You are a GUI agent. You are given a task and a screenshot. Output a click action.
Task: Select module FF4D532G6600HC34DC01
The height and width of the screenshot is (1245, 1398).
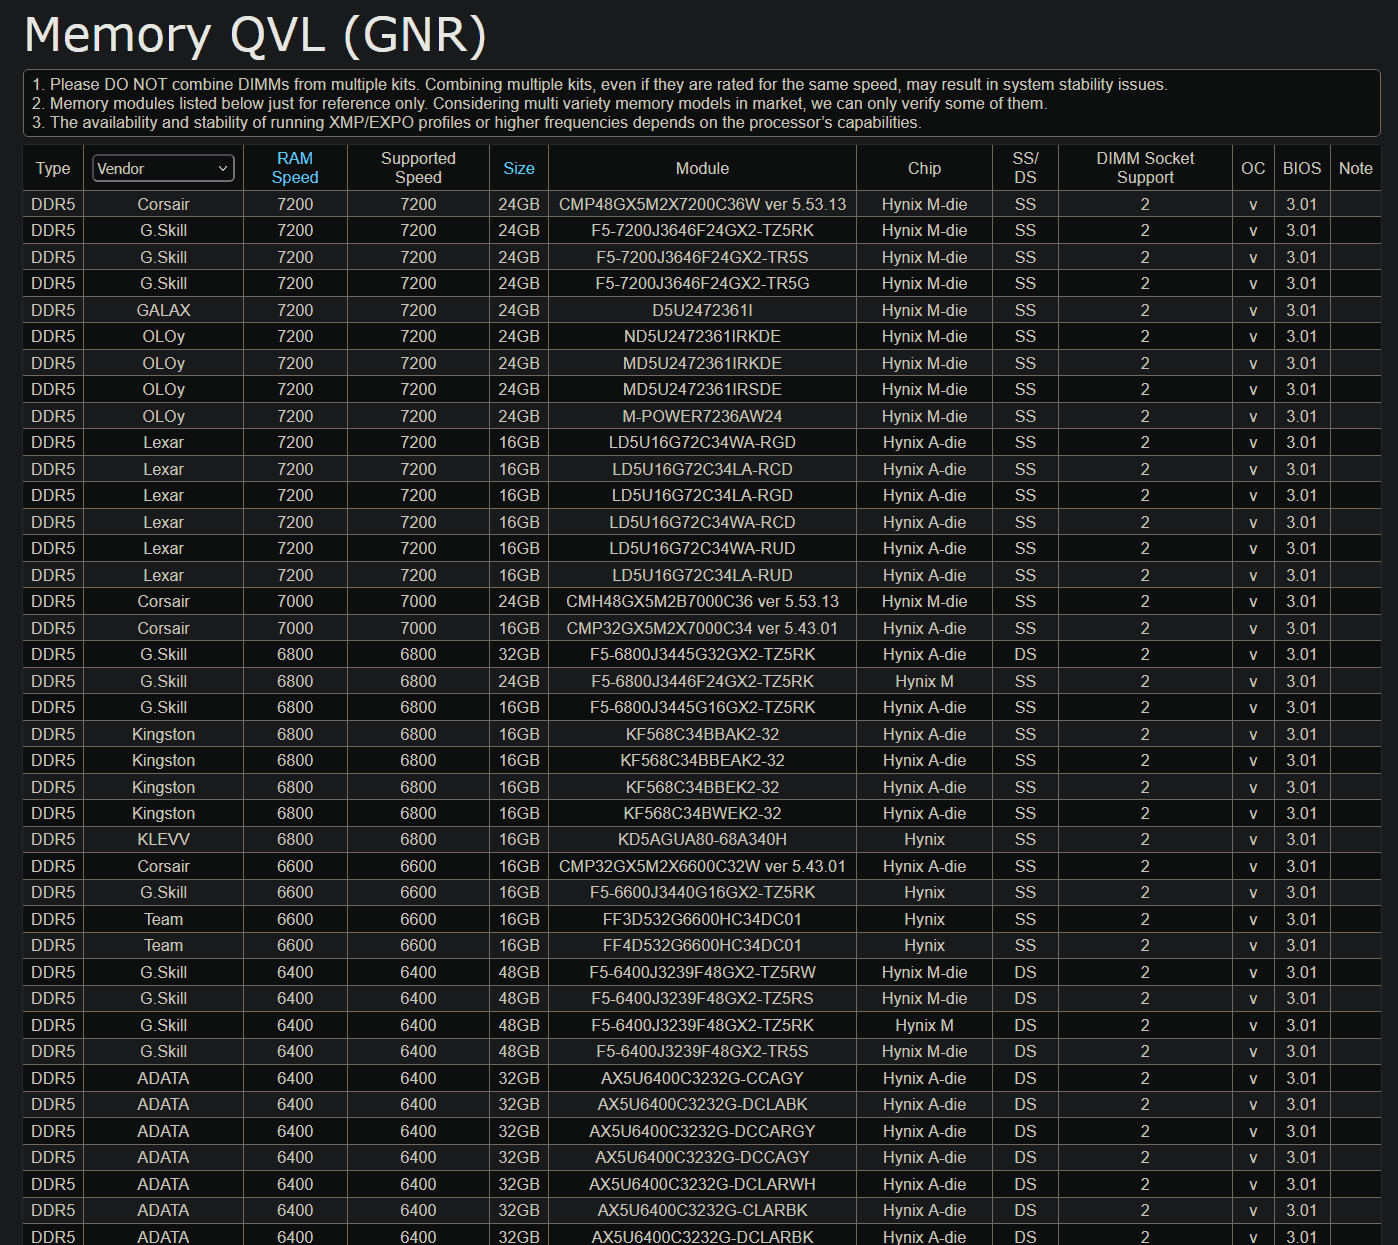pyautogui.click(x=702, y=945)
